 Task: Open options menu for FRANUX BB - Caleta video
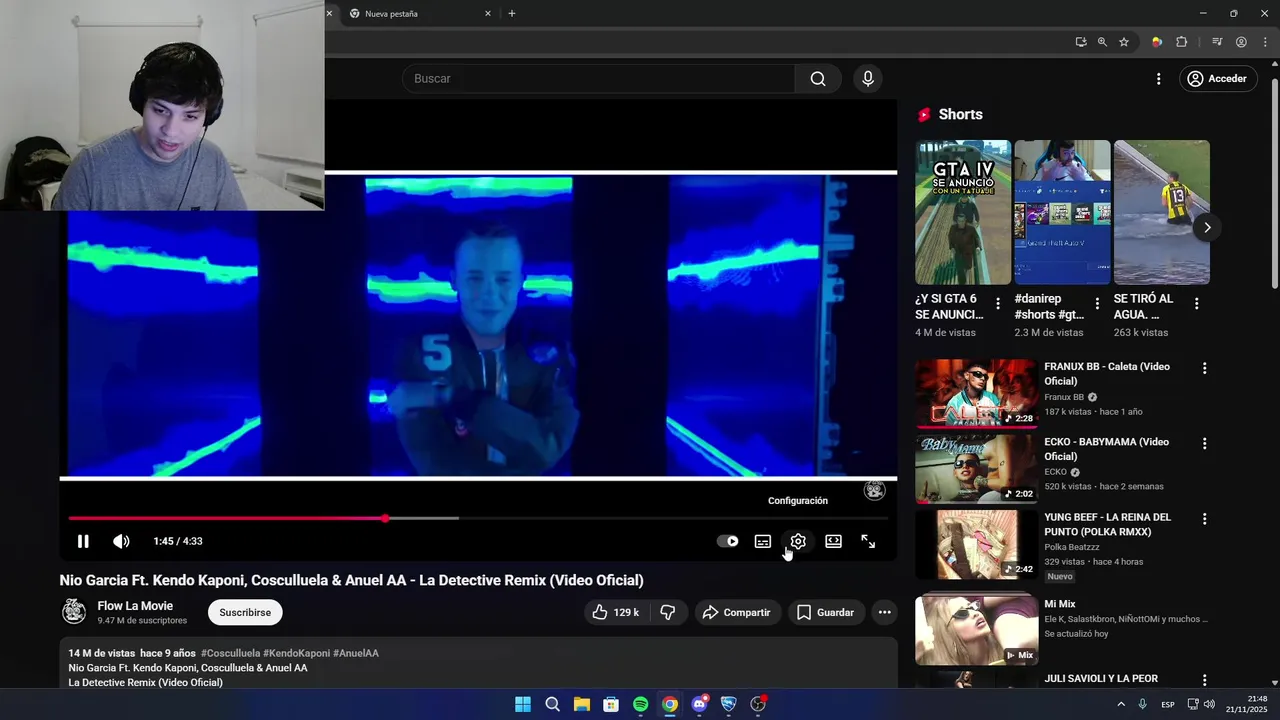click(1204, 368)
